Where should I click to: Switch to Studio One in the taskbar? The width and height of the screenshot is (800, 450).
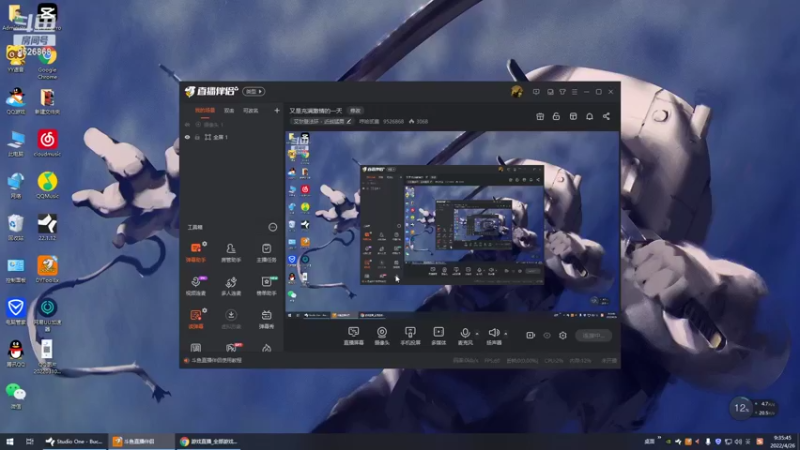click(x=74, y=441)
